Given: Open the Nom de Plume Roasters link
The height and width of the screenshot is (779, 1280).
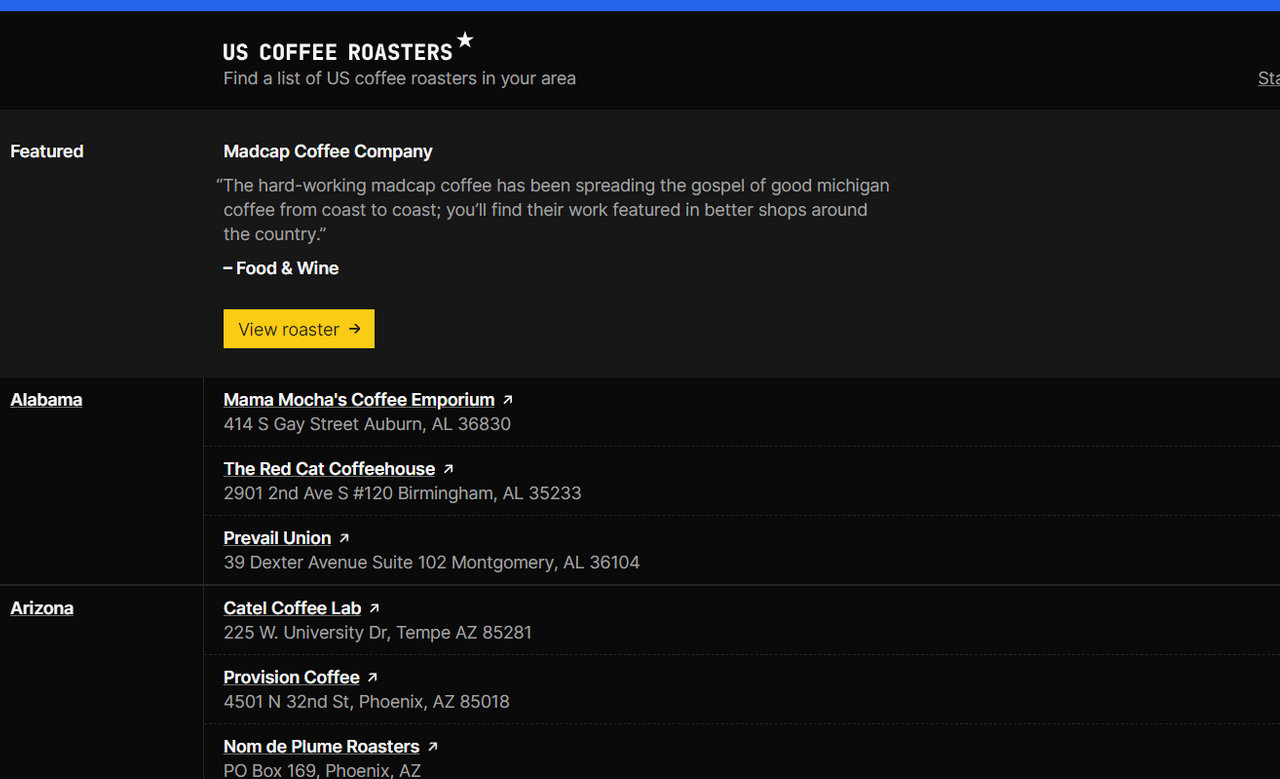Looking at the screenshot, I should (x=321, y=746).
